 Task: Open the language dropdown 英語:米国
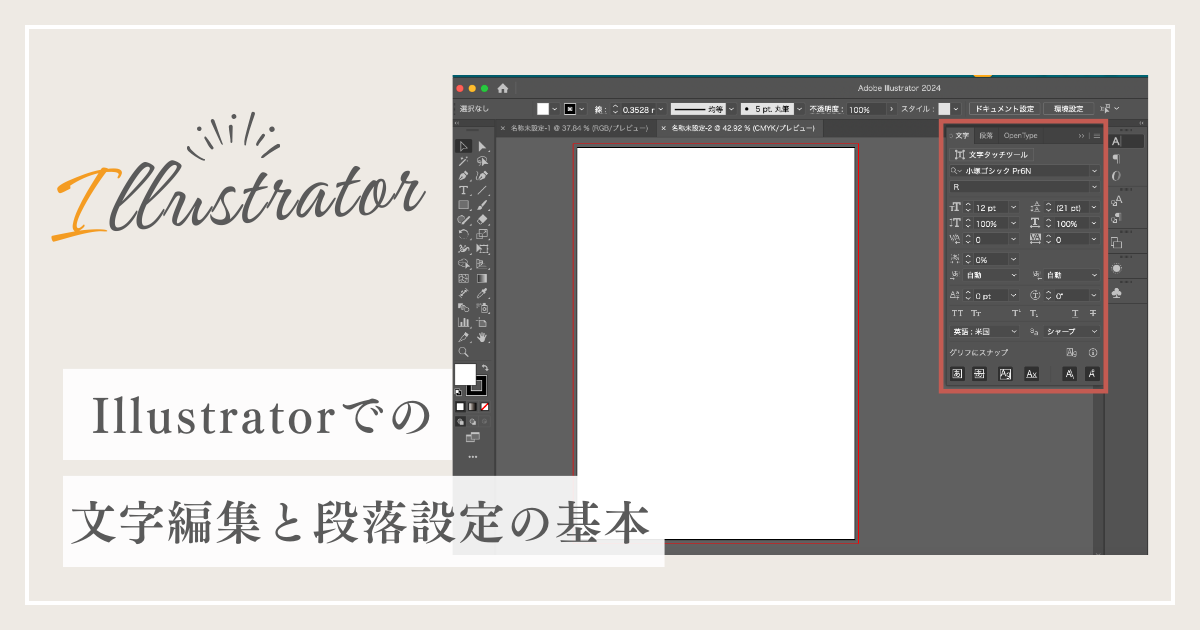984,331
